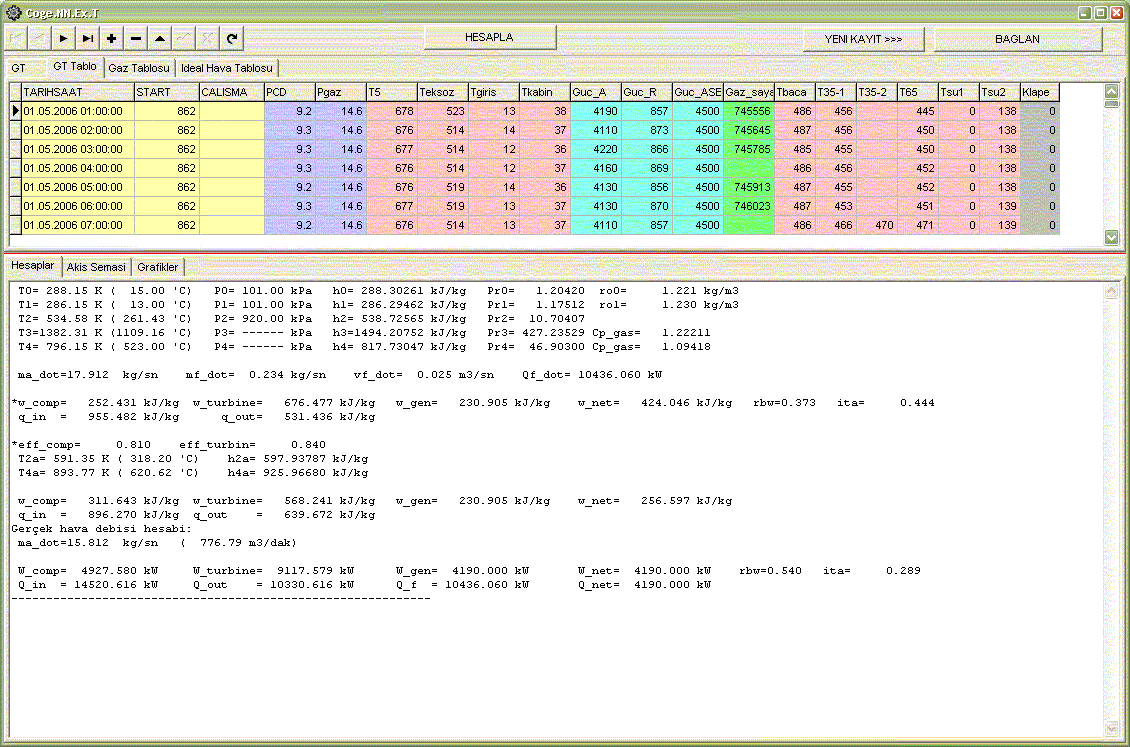
Task: Click the Guc_A column header
Action: tap(595, 92)
